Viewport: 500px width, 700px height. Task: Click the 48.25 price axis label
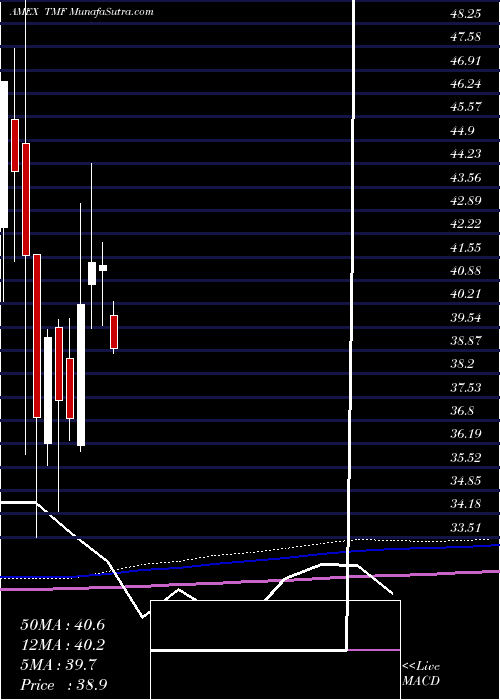pos(465,13)
